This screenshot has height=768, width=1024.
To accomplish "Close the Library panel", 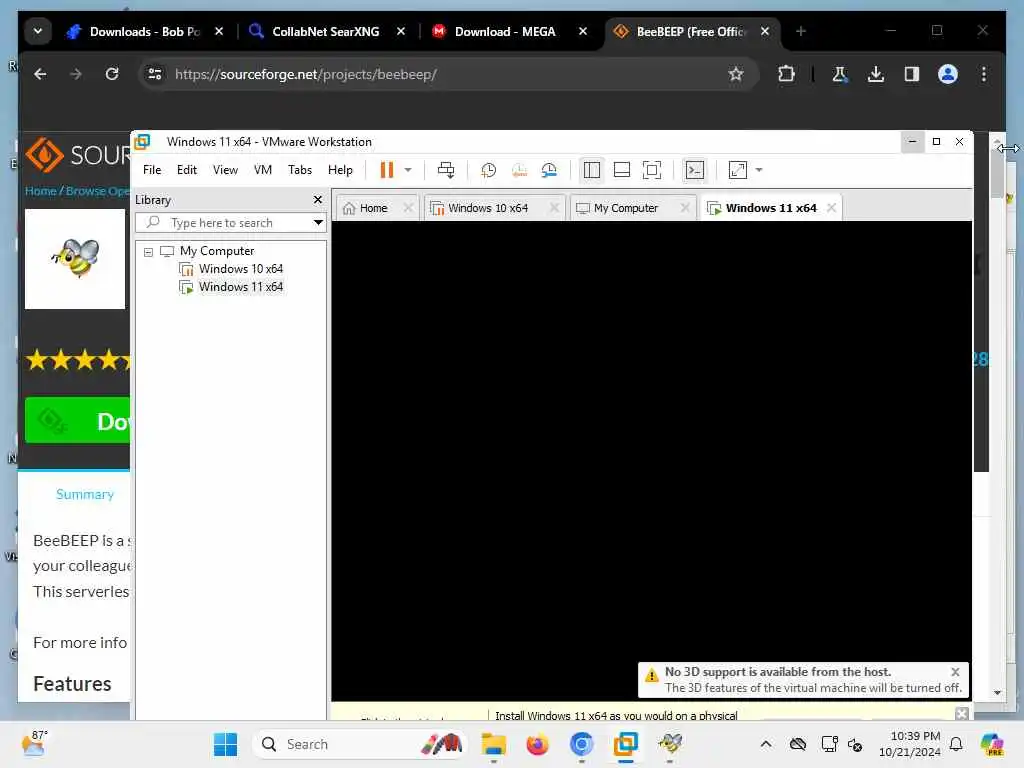I will [x=318, y=200].
